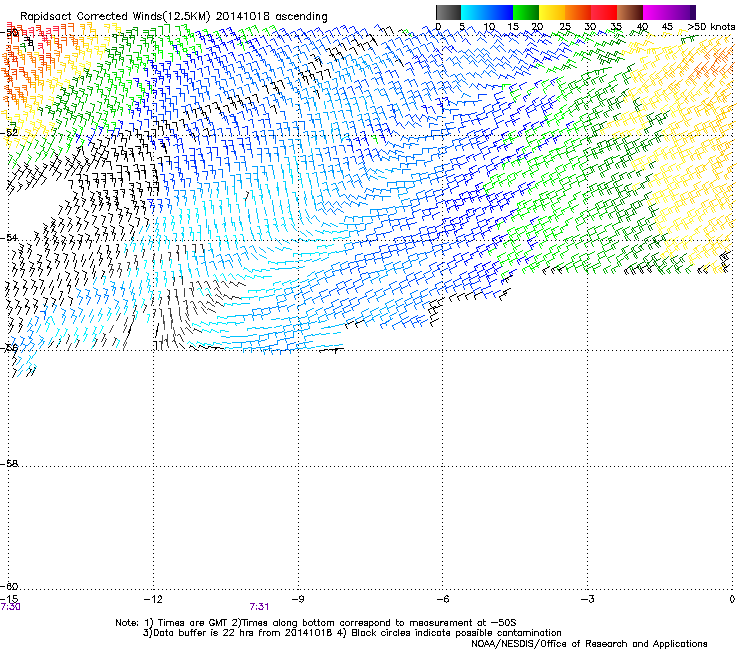Click the -12 longitude axis label
The width and height of the screenshot is (740, 650).
point(153,599)
